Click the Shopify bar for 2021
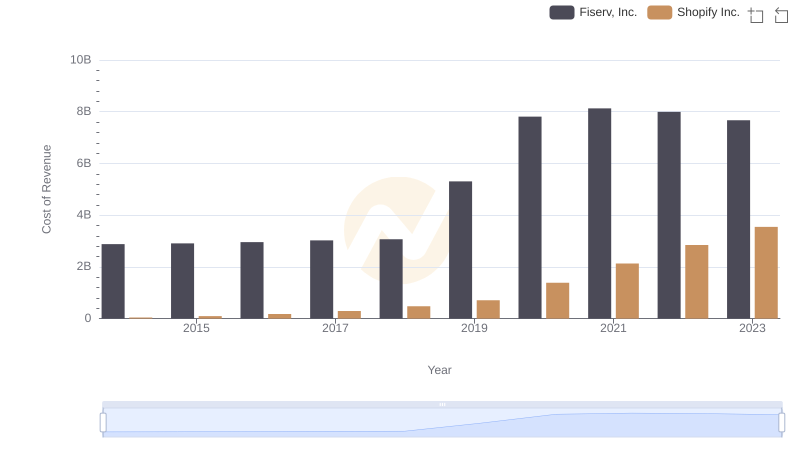 (627, 291)
